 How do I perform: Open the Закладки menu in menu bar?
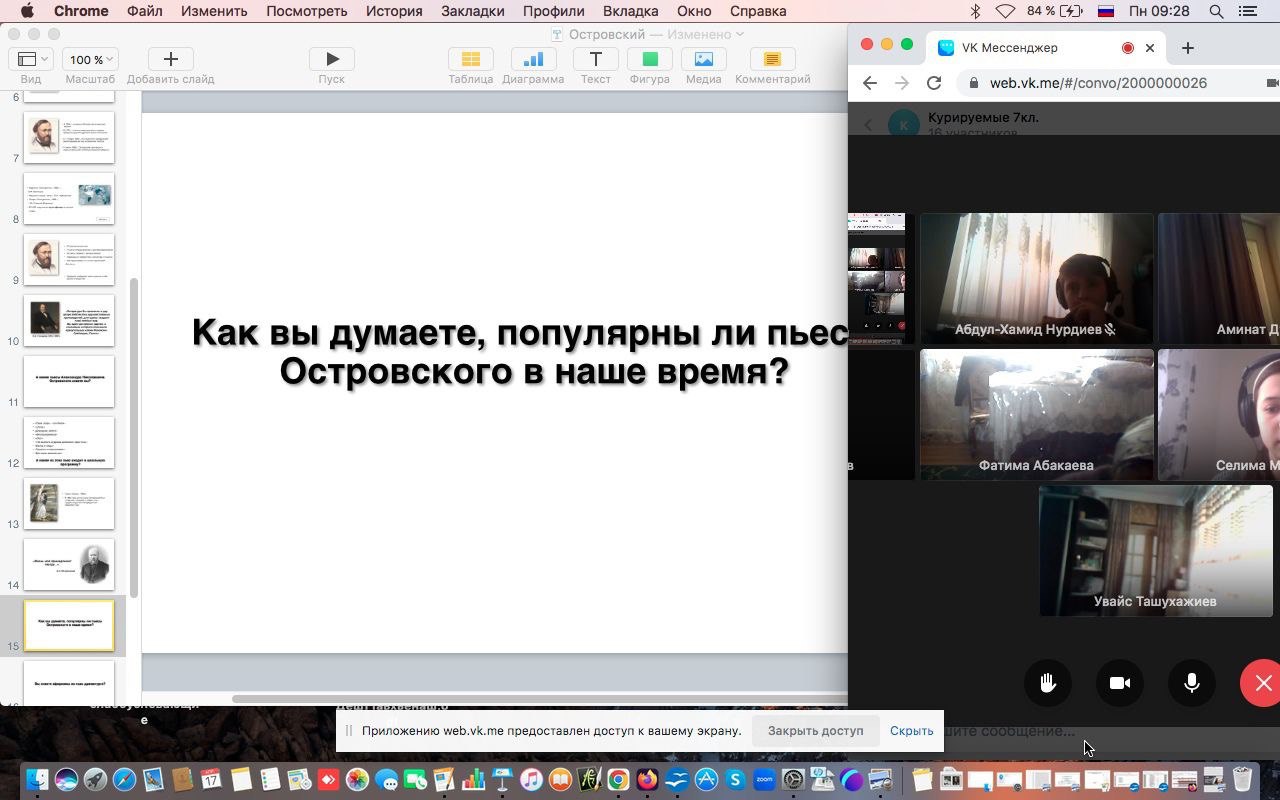point(472,11)
